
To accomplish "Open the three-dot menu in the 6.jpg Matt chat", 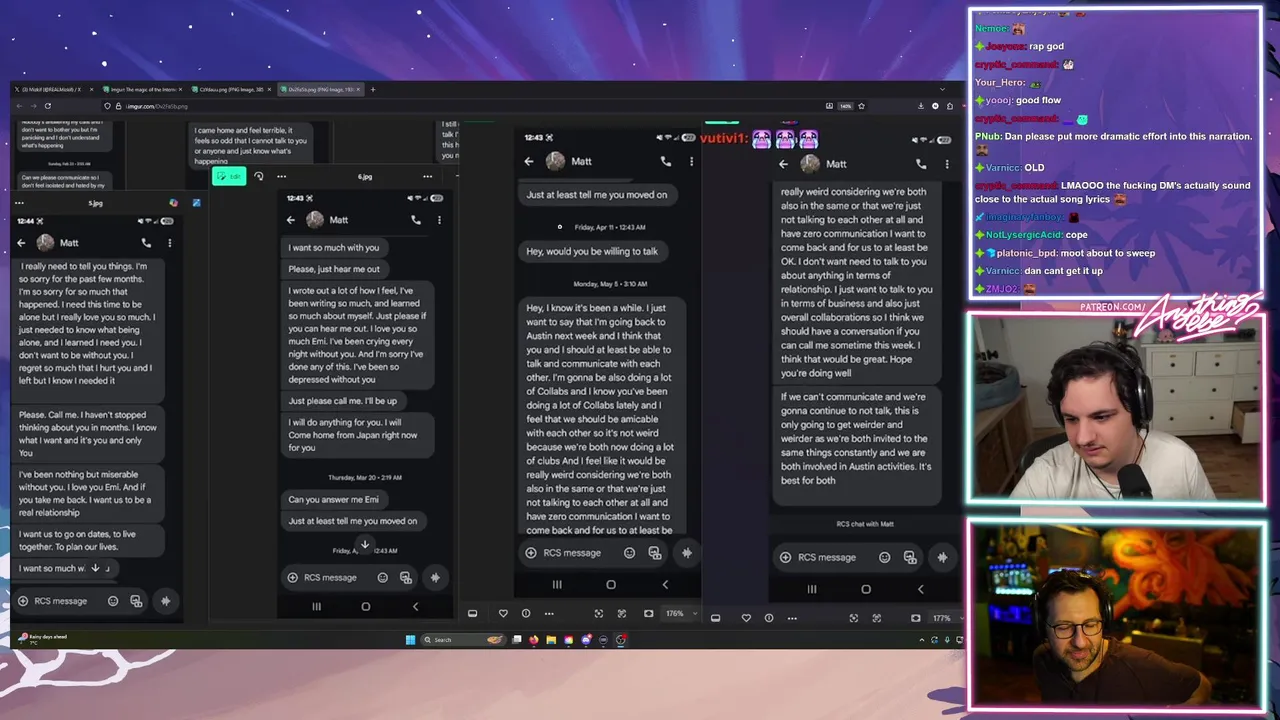I will pos(439,220).
